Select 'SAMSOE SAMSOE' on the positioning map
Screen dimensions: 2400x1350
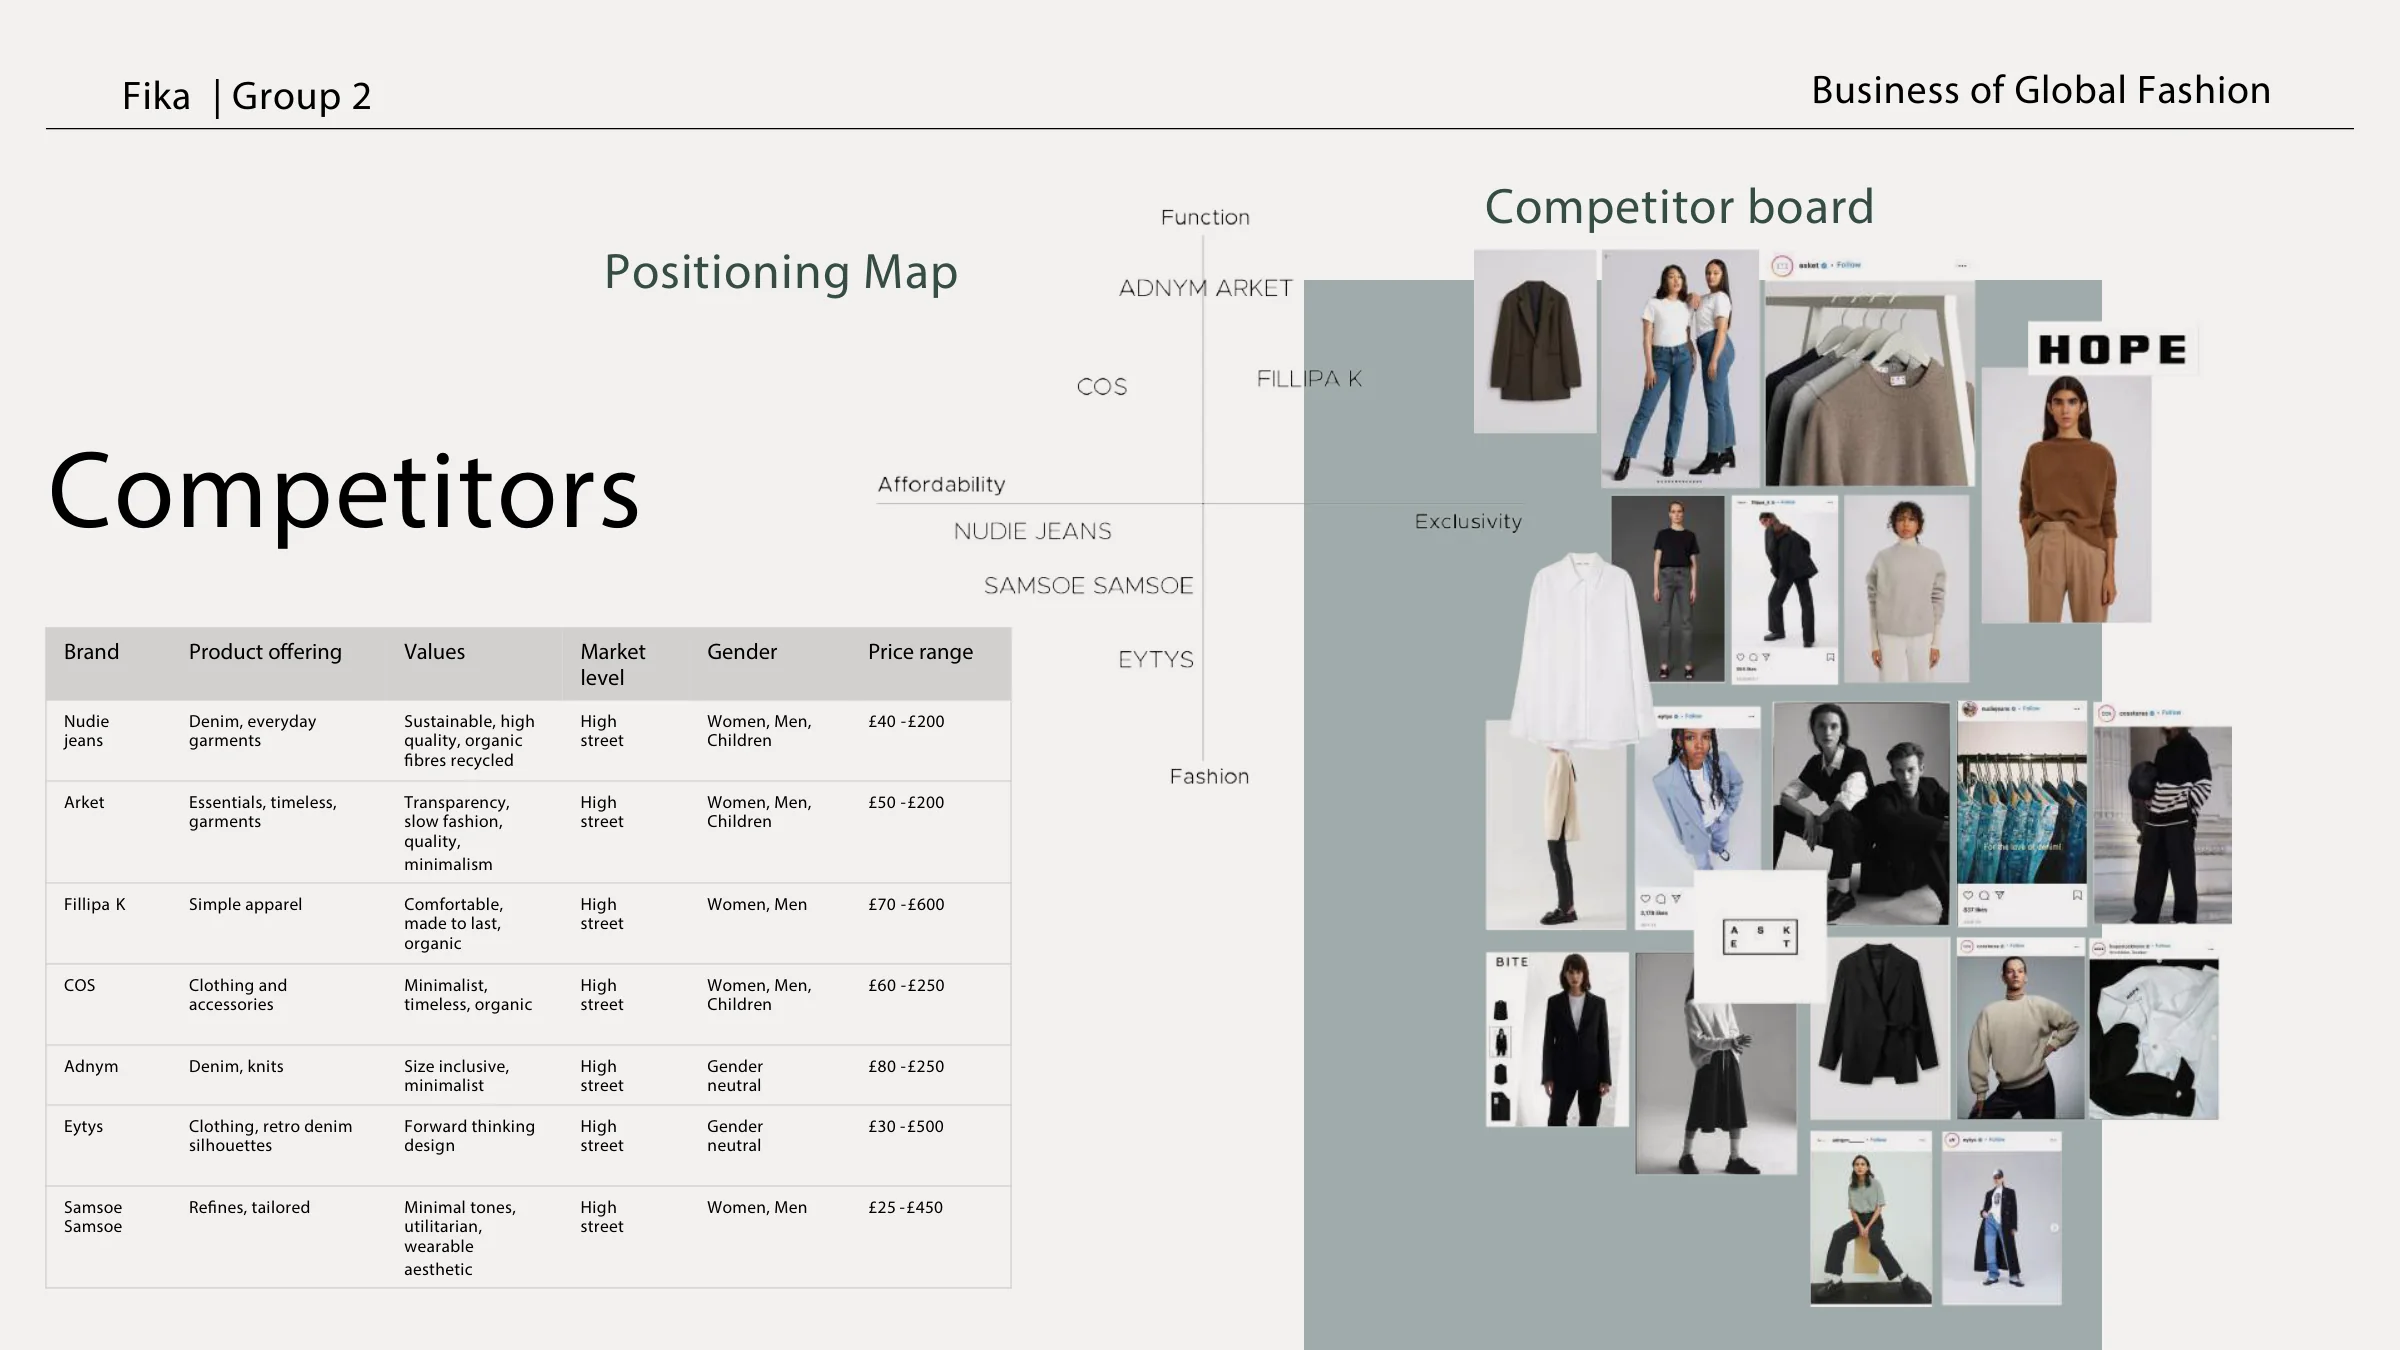tap(1088, 585)
